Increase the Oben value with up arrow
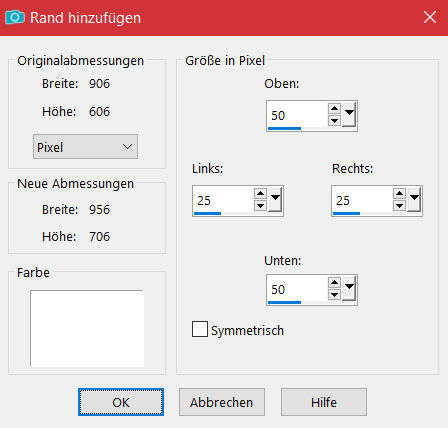 (x=334, y=109)
